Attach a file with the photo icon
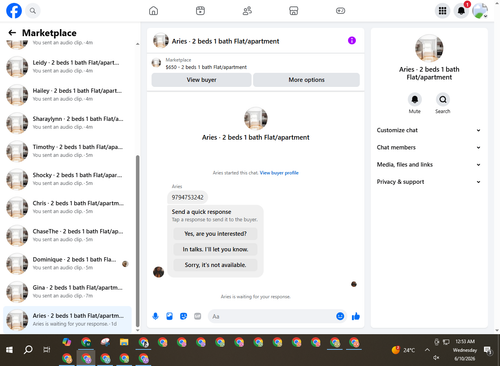 click(x=169, y=316)
